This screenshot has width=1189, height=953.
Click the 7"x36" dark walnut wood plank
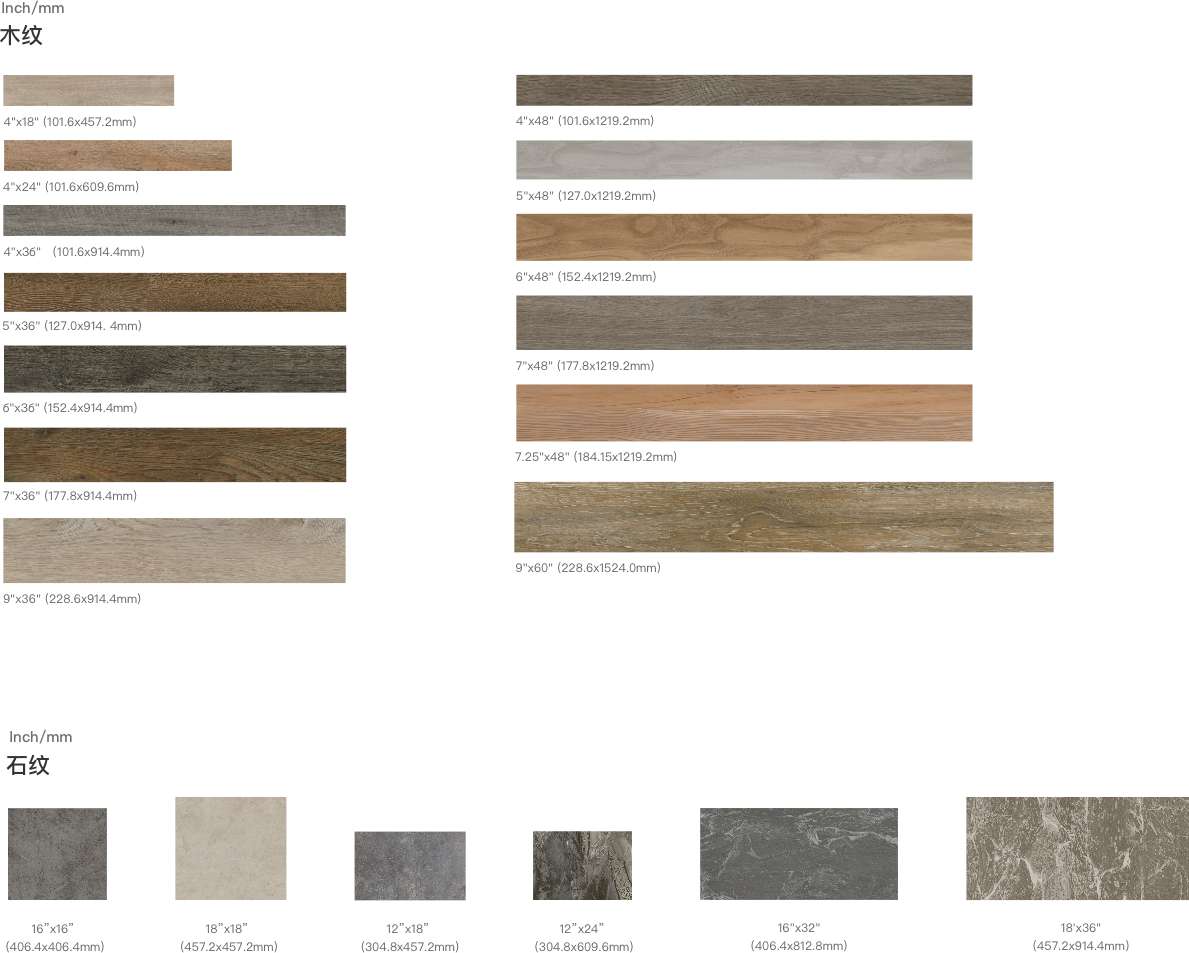(175, 455)
